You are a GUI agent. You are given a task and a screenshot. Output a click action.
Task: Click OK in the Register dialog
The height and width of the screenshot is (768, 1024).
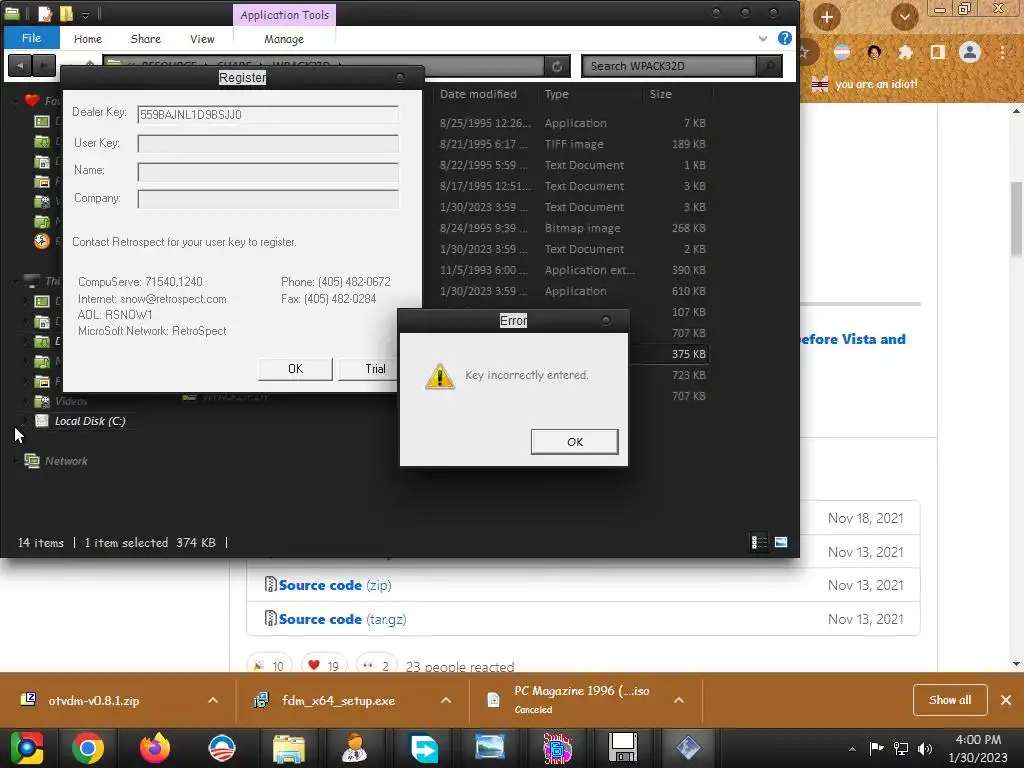pos(295,369)
